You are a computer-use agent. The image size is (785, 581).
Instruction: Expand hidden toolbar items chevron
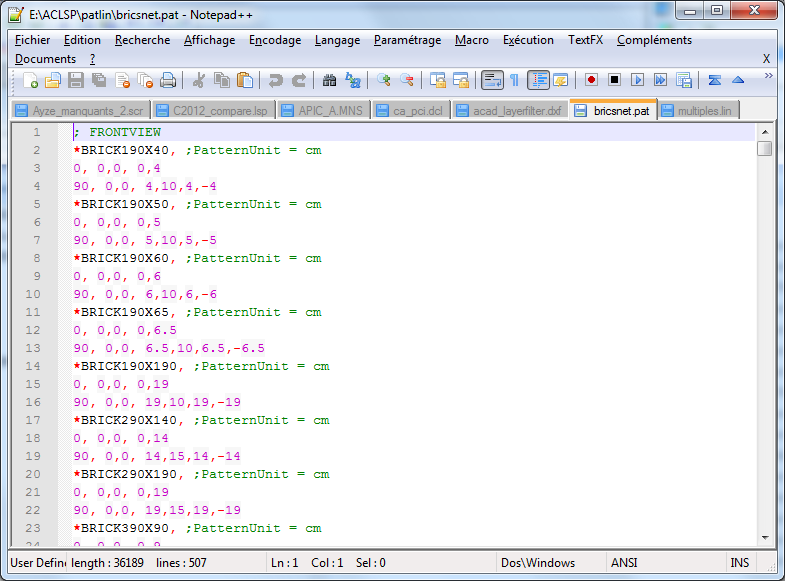[768, 76]
